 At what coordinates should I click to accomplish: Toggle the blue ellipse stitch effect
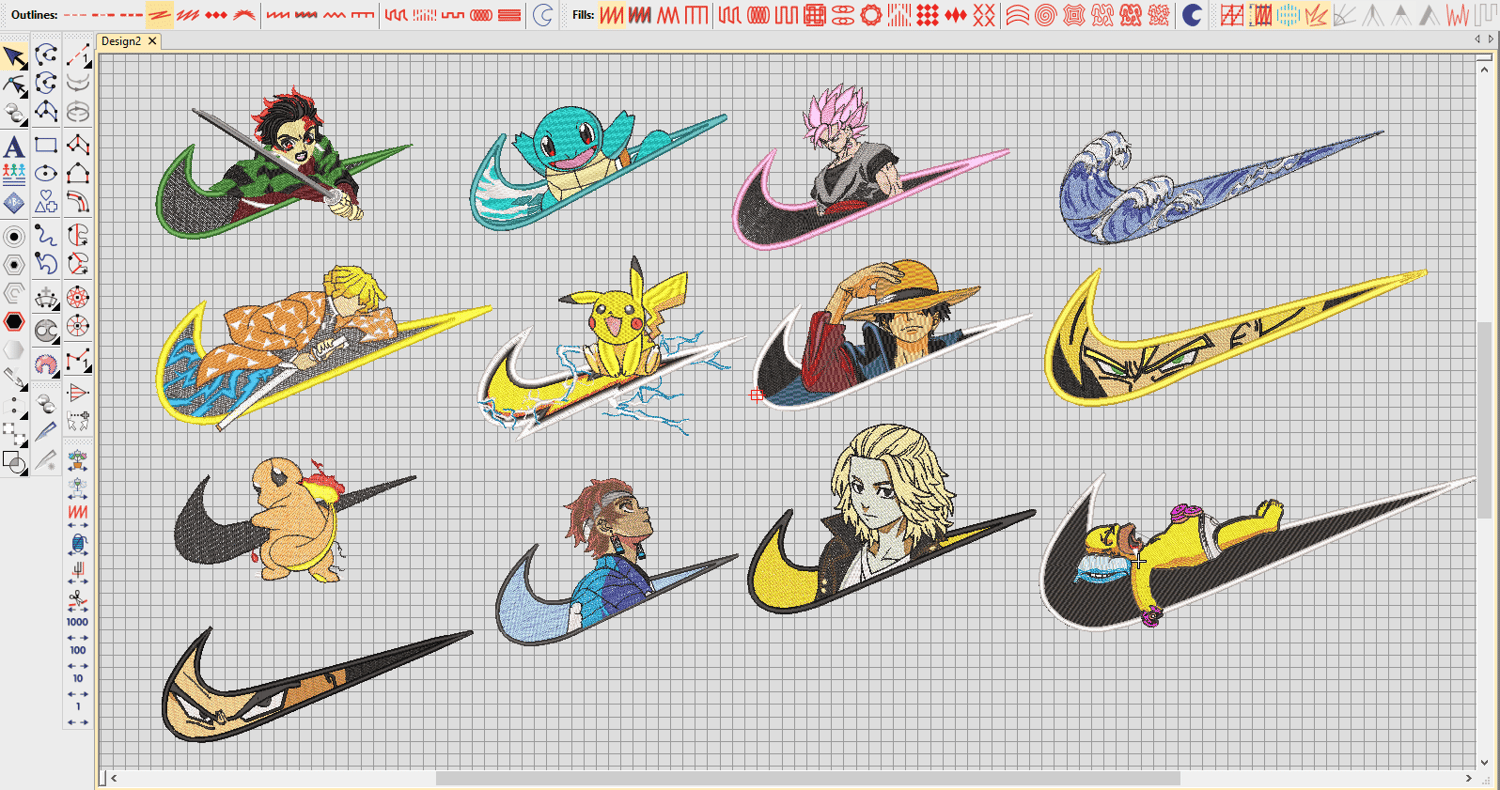pyautogui.click(x=1288, y=15)
